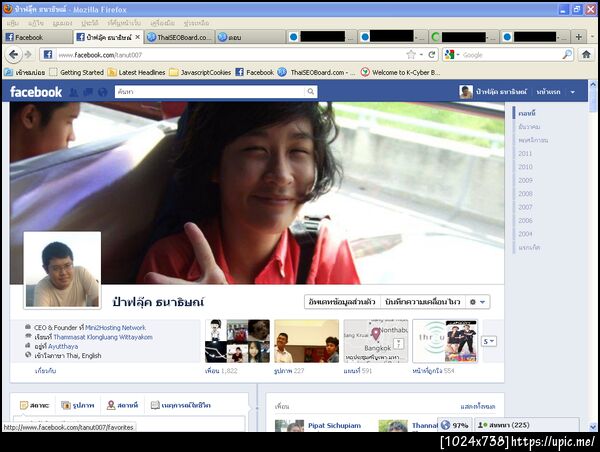Expand the hidden sections counter dropdown showing 5
The height and width of the screenshot is (452, 600).
tap(489, 341)
